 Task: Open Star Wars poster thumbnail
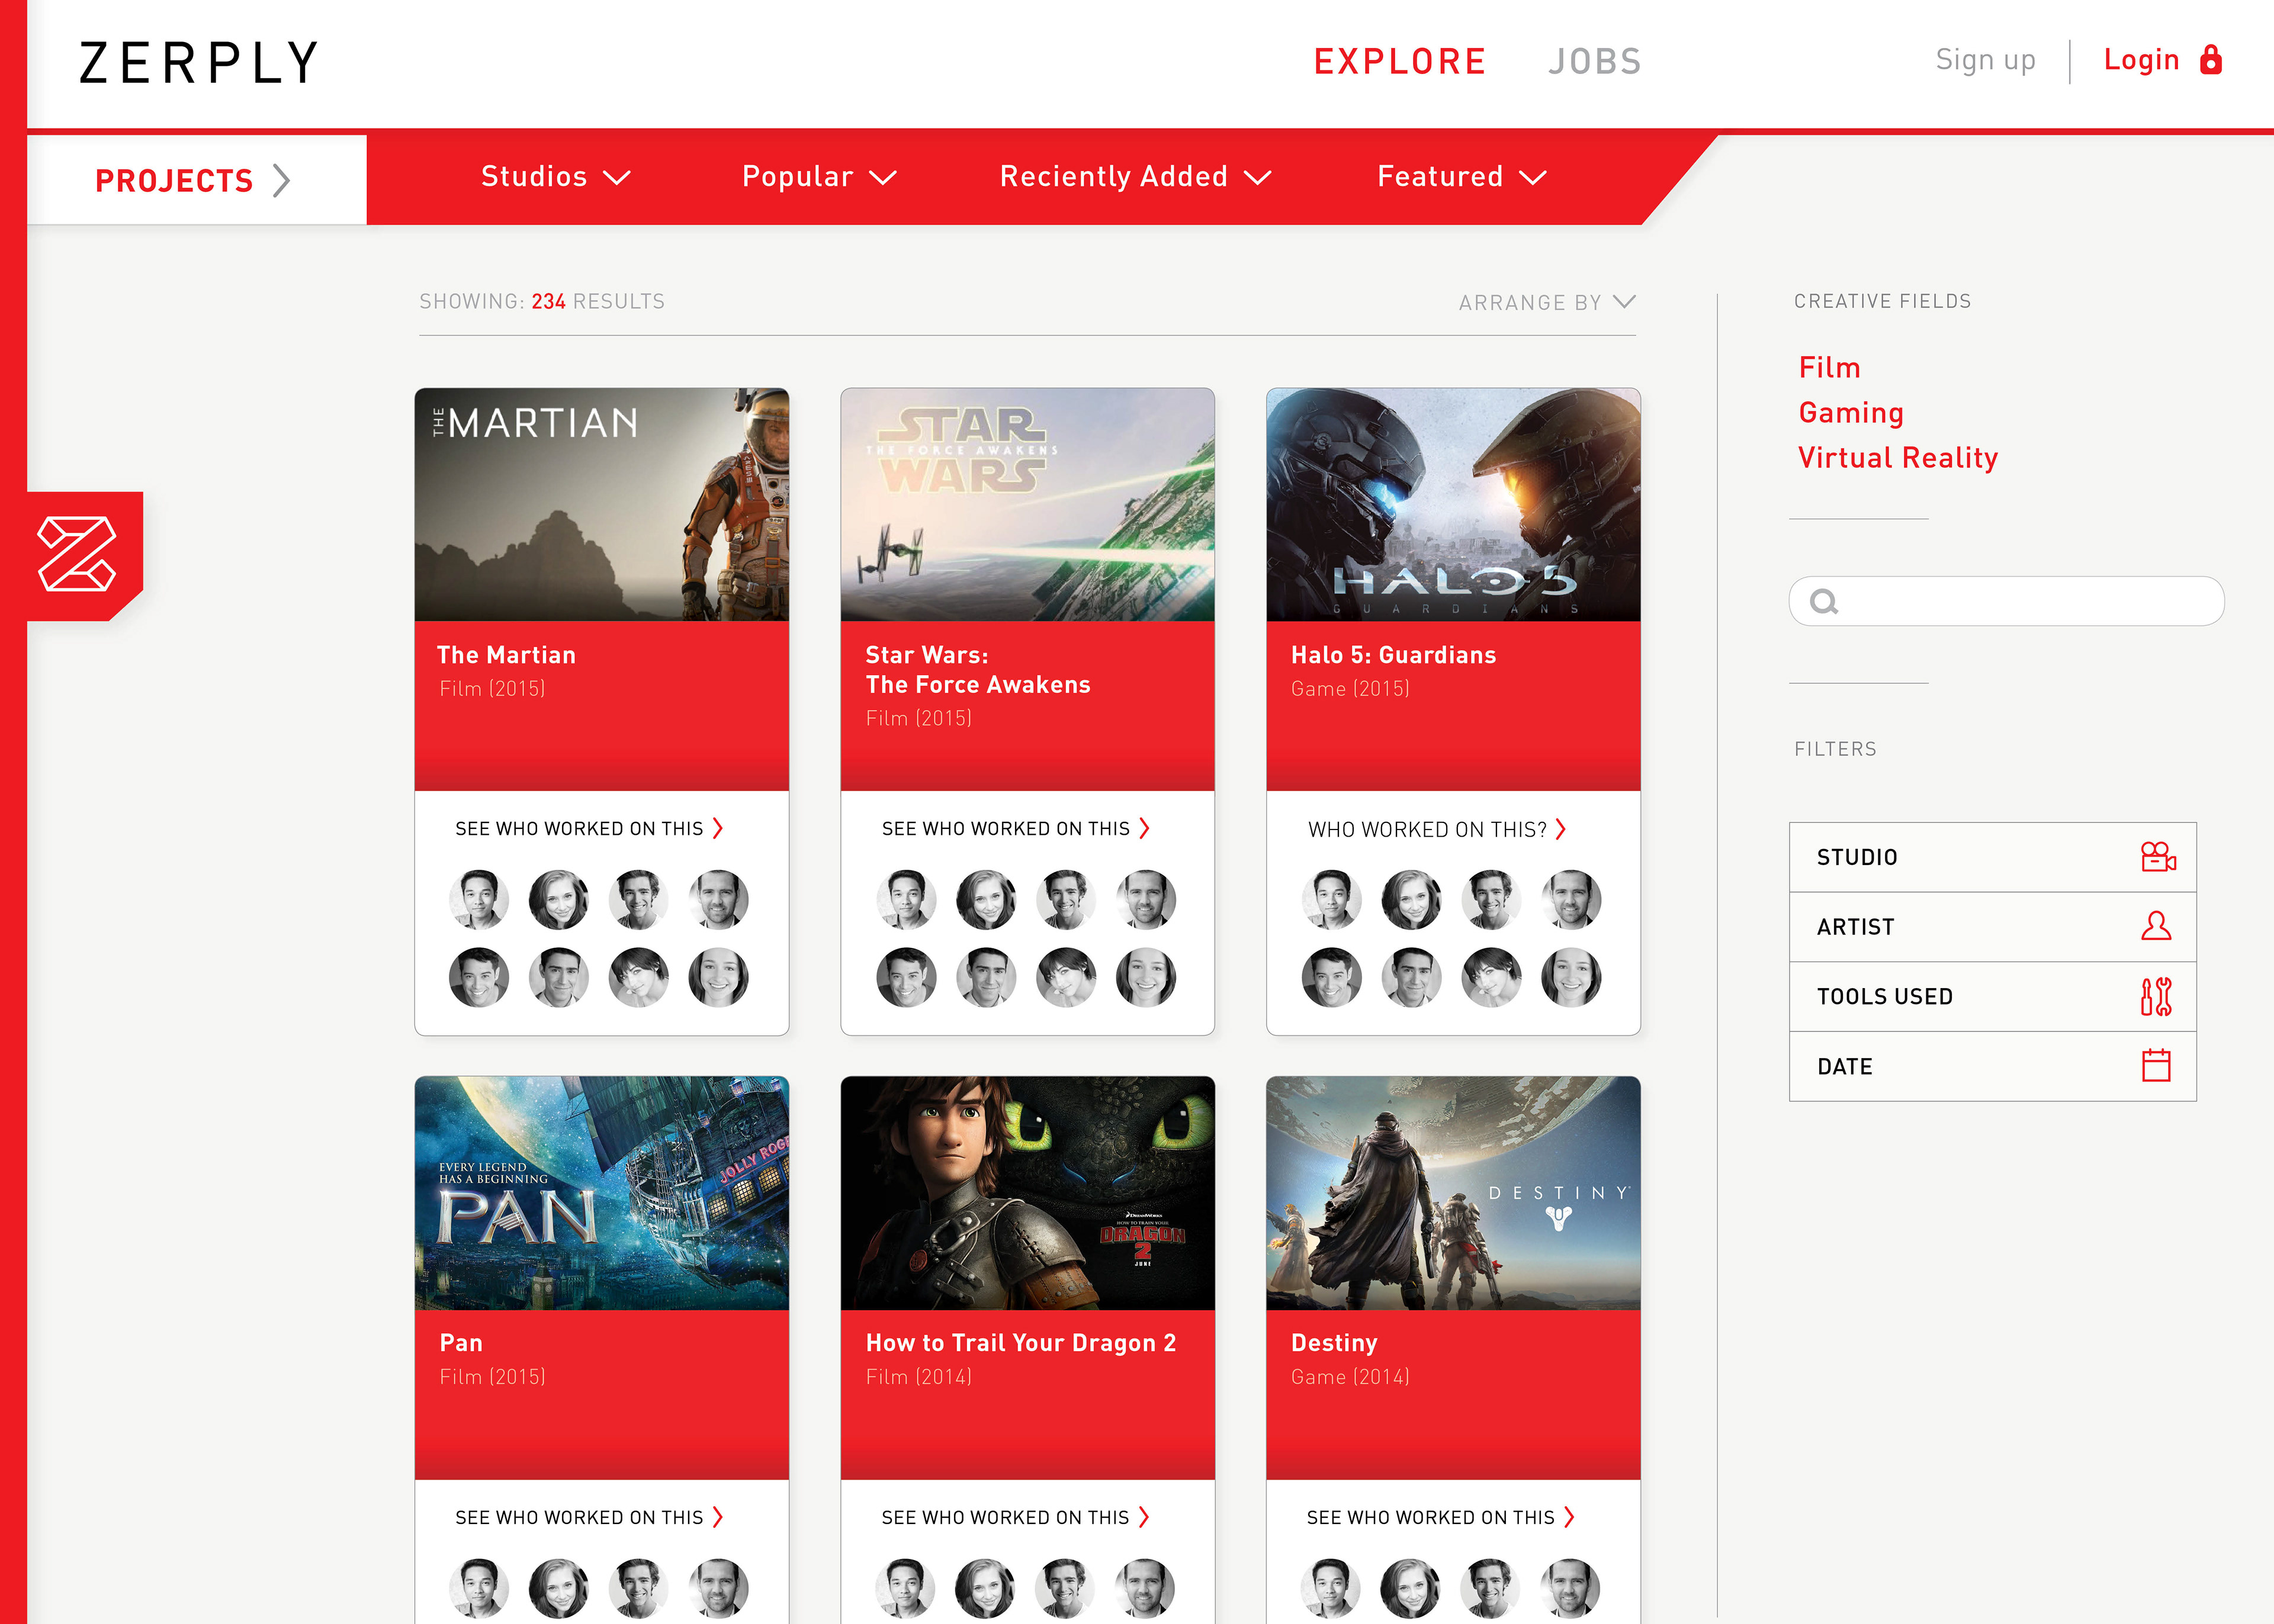point(1028,505)
